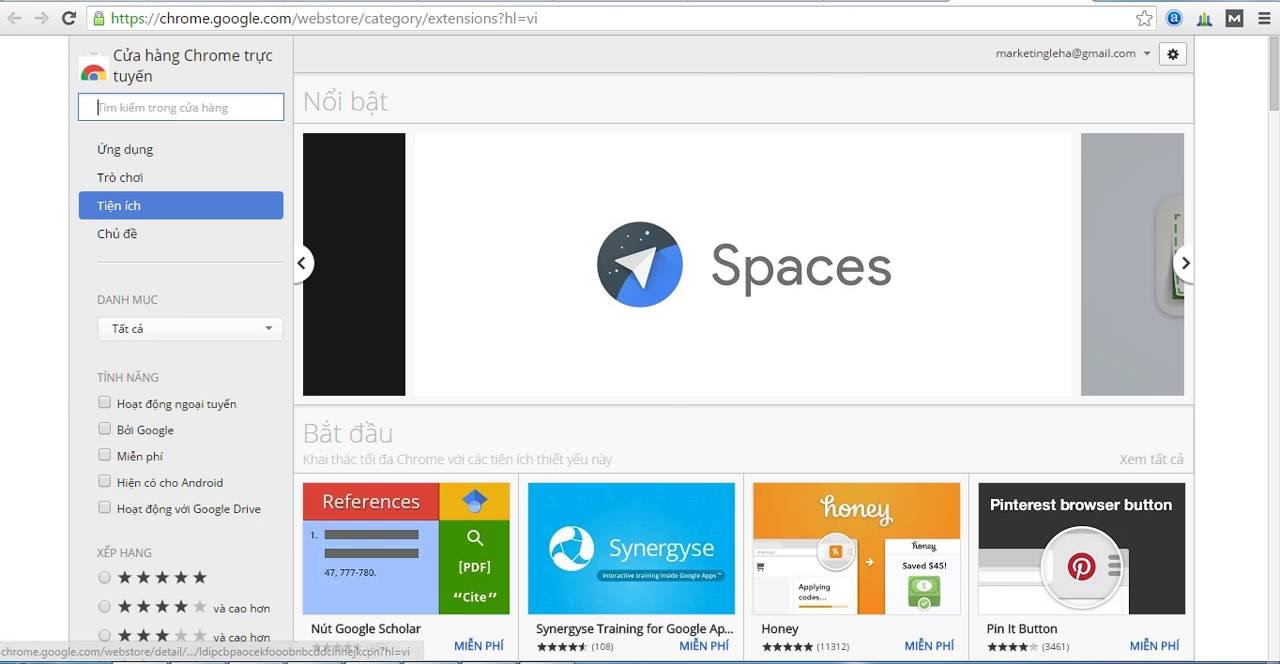The image size is (1280, 664).
Task: Open the Tất cả category dropdown
Action: tap(190, 329)
